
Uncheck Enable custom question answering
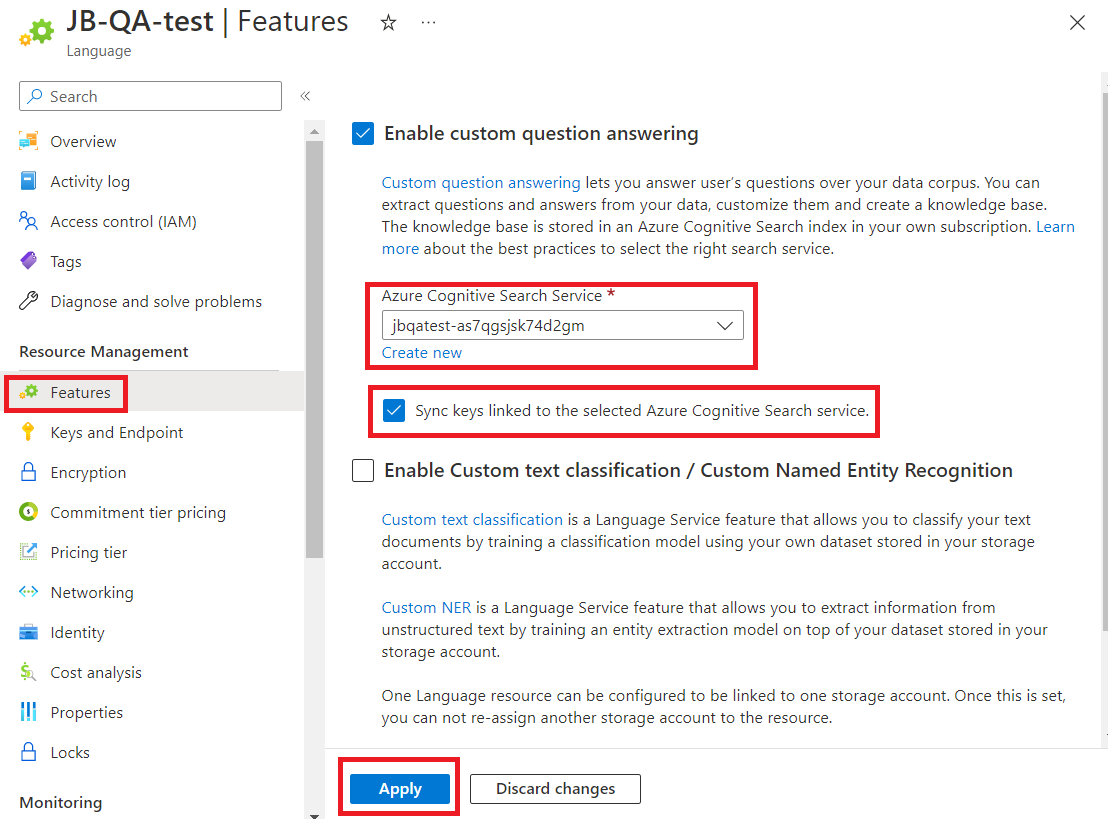363,134
